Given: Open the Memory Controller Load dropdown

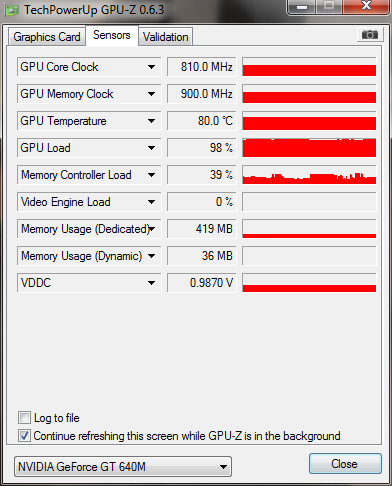Looking at the screenshot, I should pos(151,175).
